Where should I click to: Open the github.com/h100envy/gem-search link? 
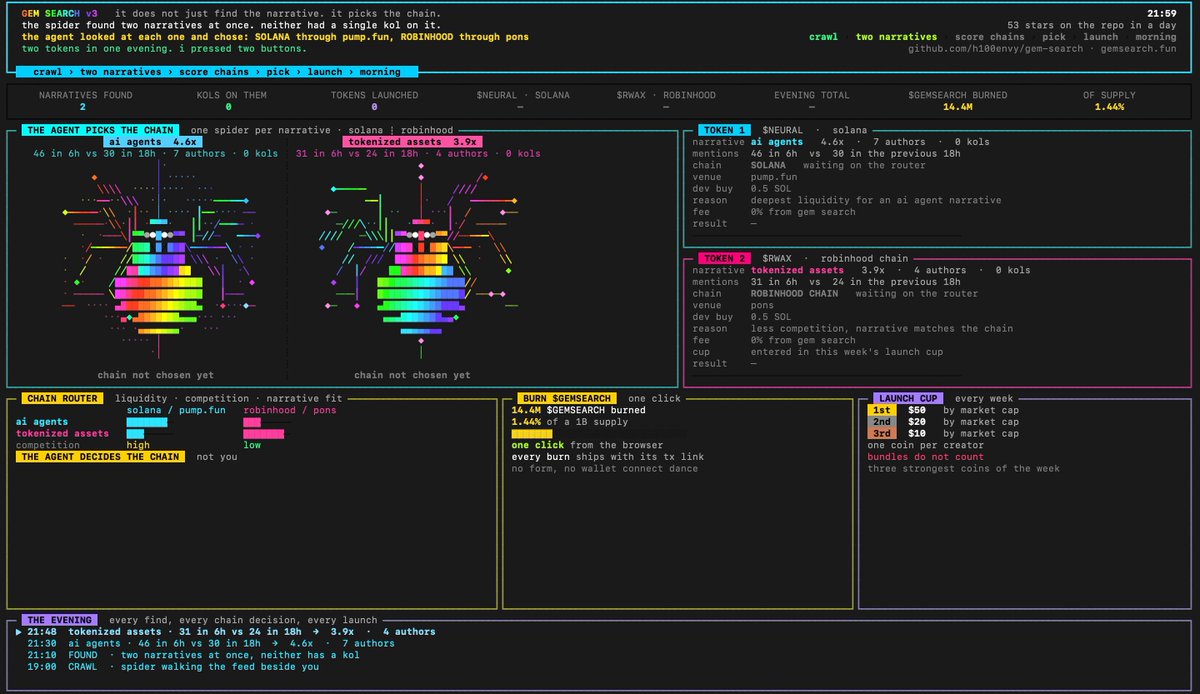(x=995, y=49)
